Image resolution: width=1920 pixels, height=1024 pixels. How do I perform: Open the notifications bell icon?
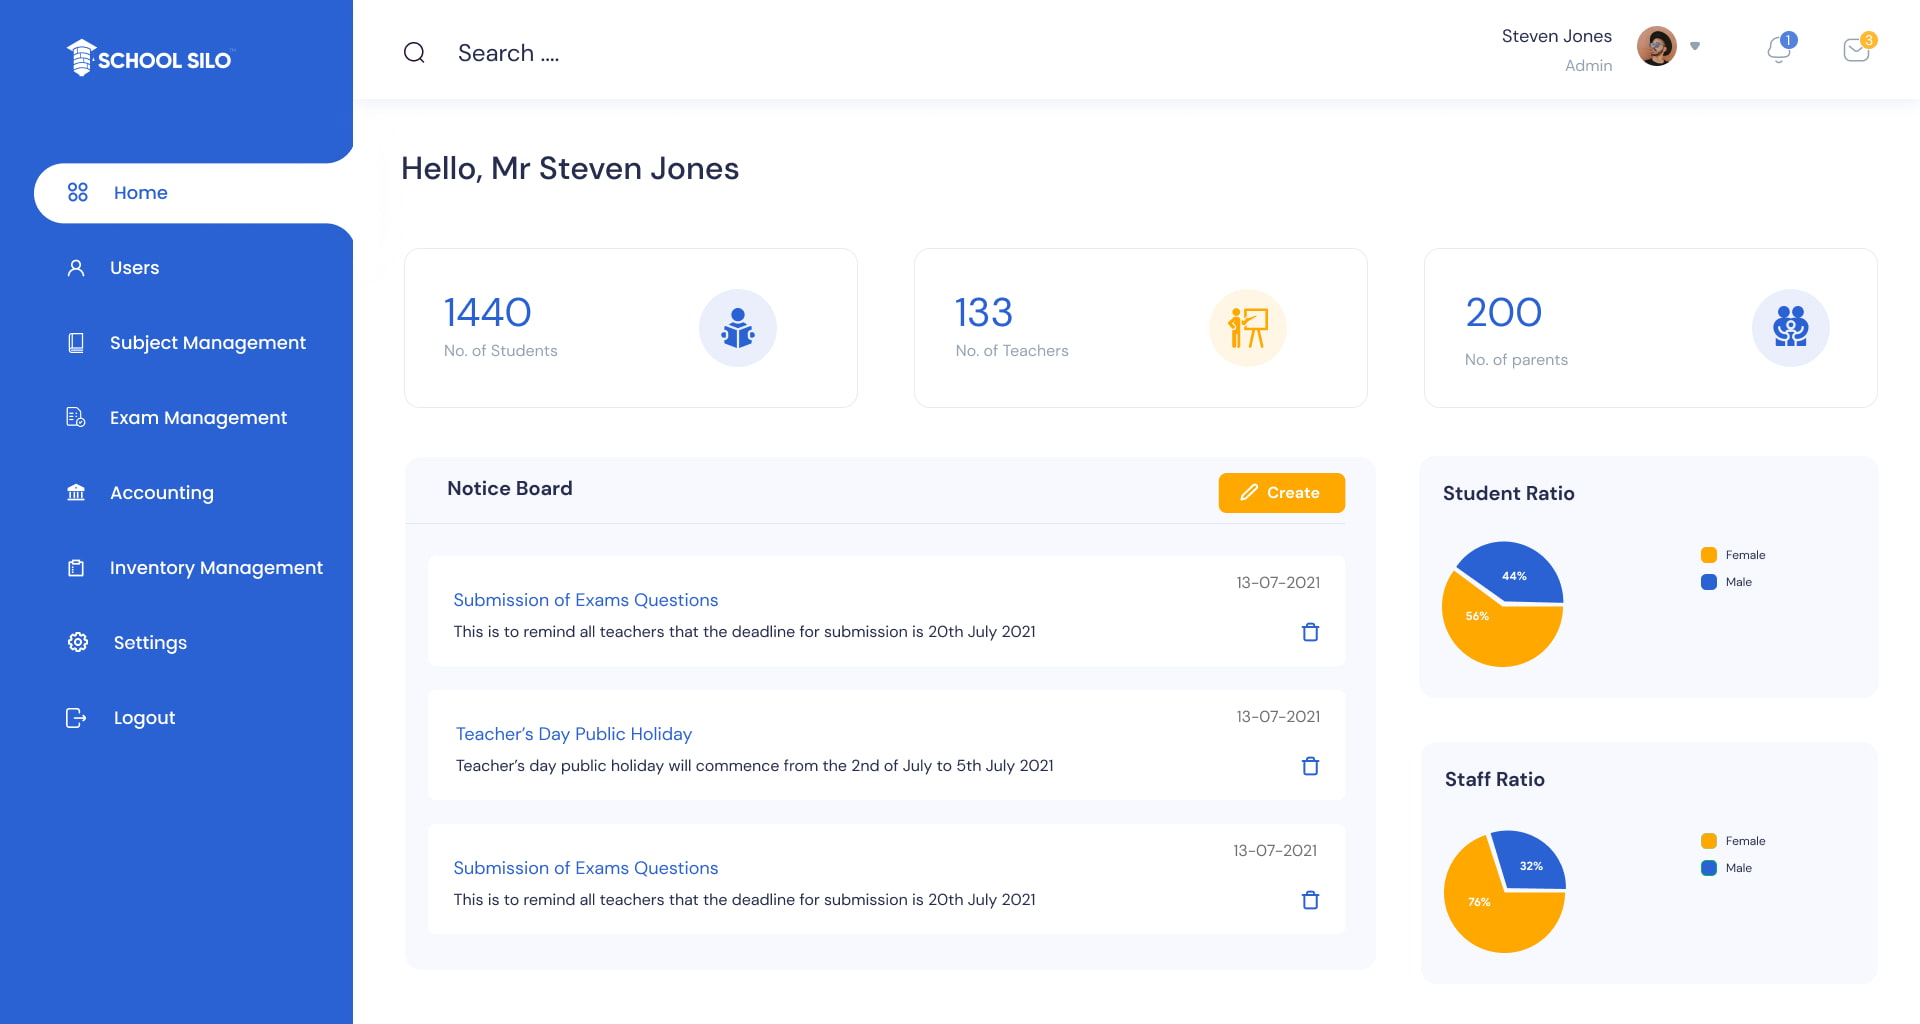coord(1779,52)
